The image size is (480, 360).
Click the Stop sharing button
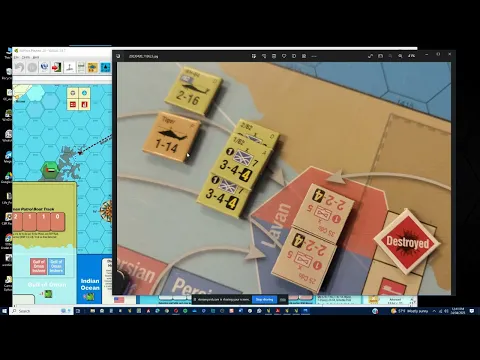(x=264, y=299)
